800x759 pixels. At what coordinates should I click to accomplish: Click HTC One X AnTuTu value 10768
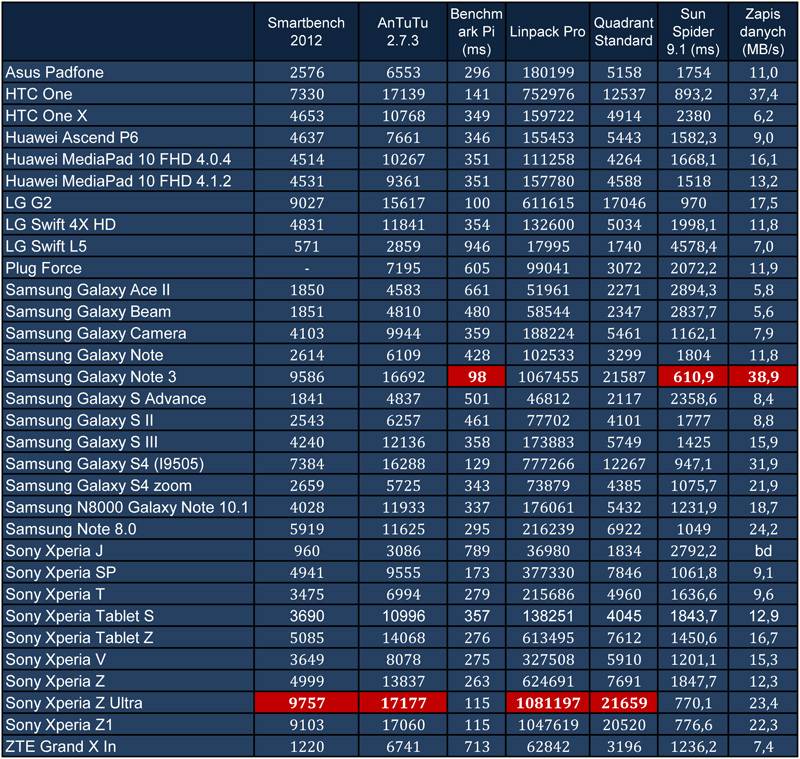coord(403,116)
